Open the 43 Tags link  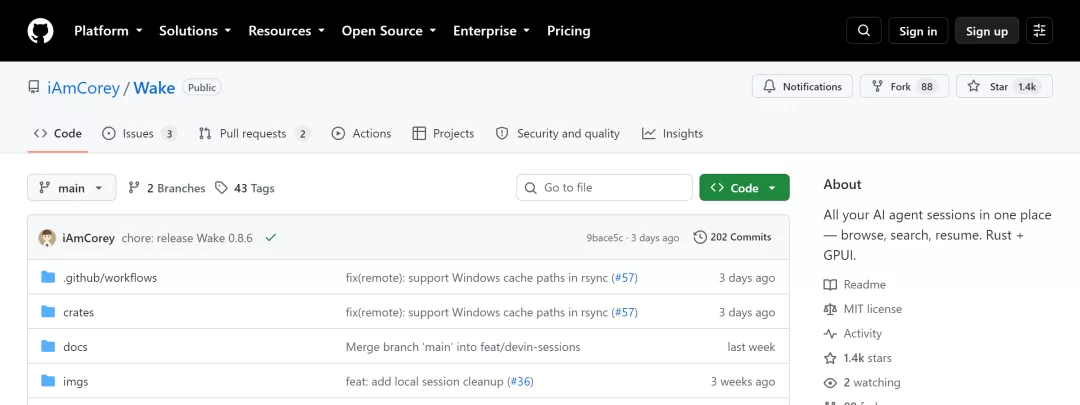point(245,188)
